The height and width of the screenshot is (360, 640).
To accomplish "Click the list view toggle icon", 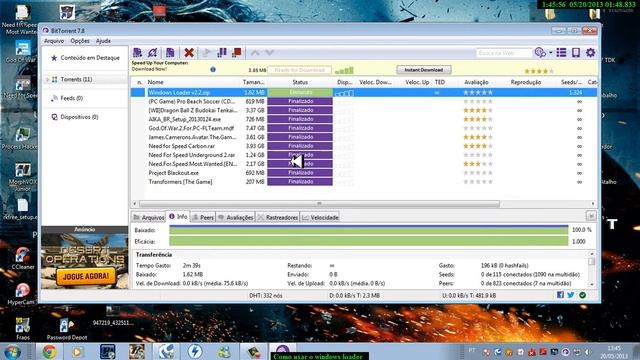I will tap(562, 53).
